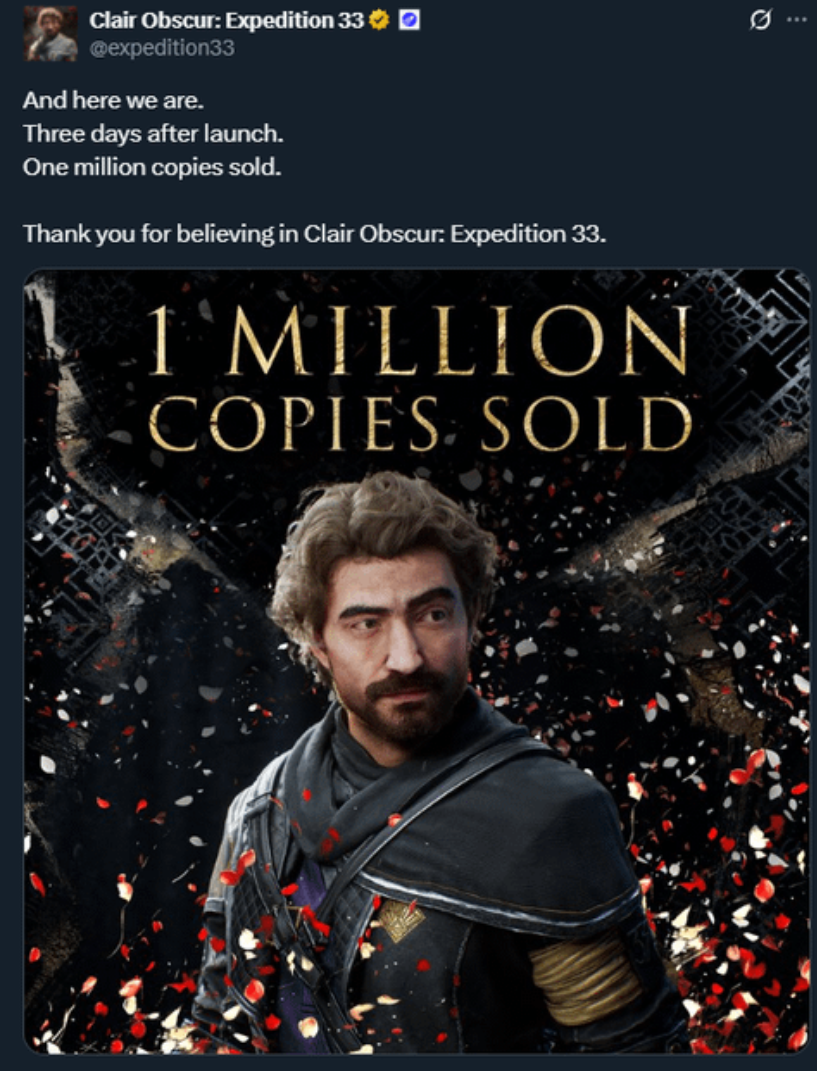The height and width of the screenshot is (1071, 817).
Task: Select the 'And here we are.' line
Action: tap(113, 100)
